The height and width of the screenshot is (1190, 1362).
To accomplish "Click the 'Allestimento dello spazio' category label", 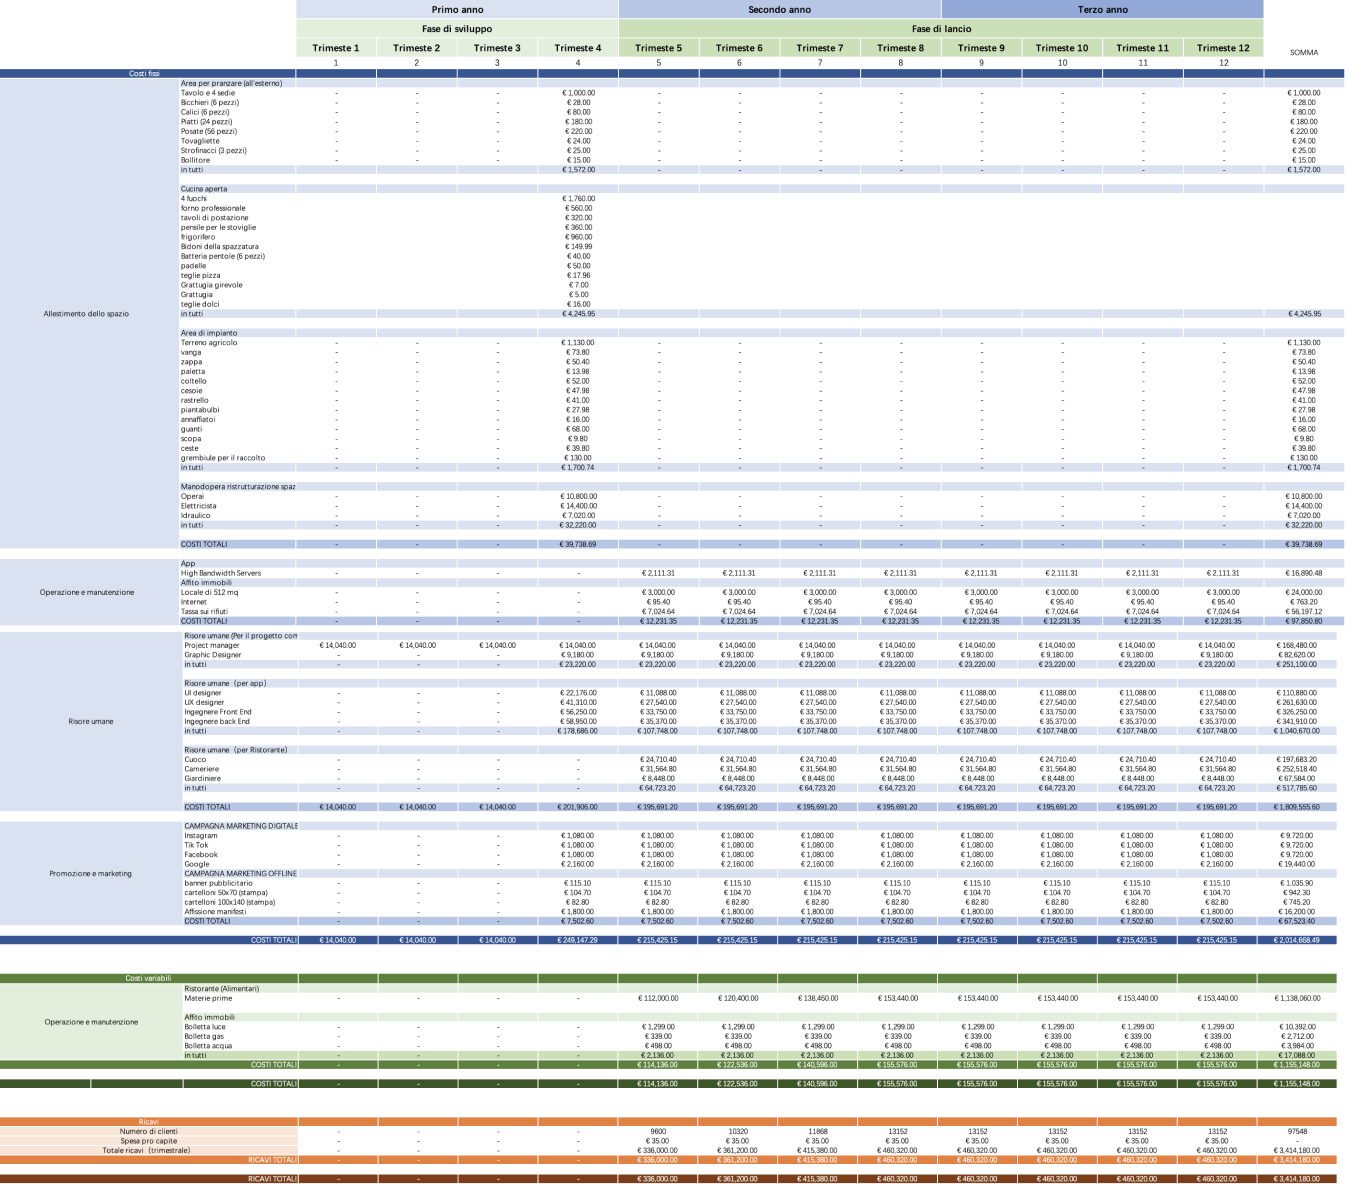I will pos(87,314).
